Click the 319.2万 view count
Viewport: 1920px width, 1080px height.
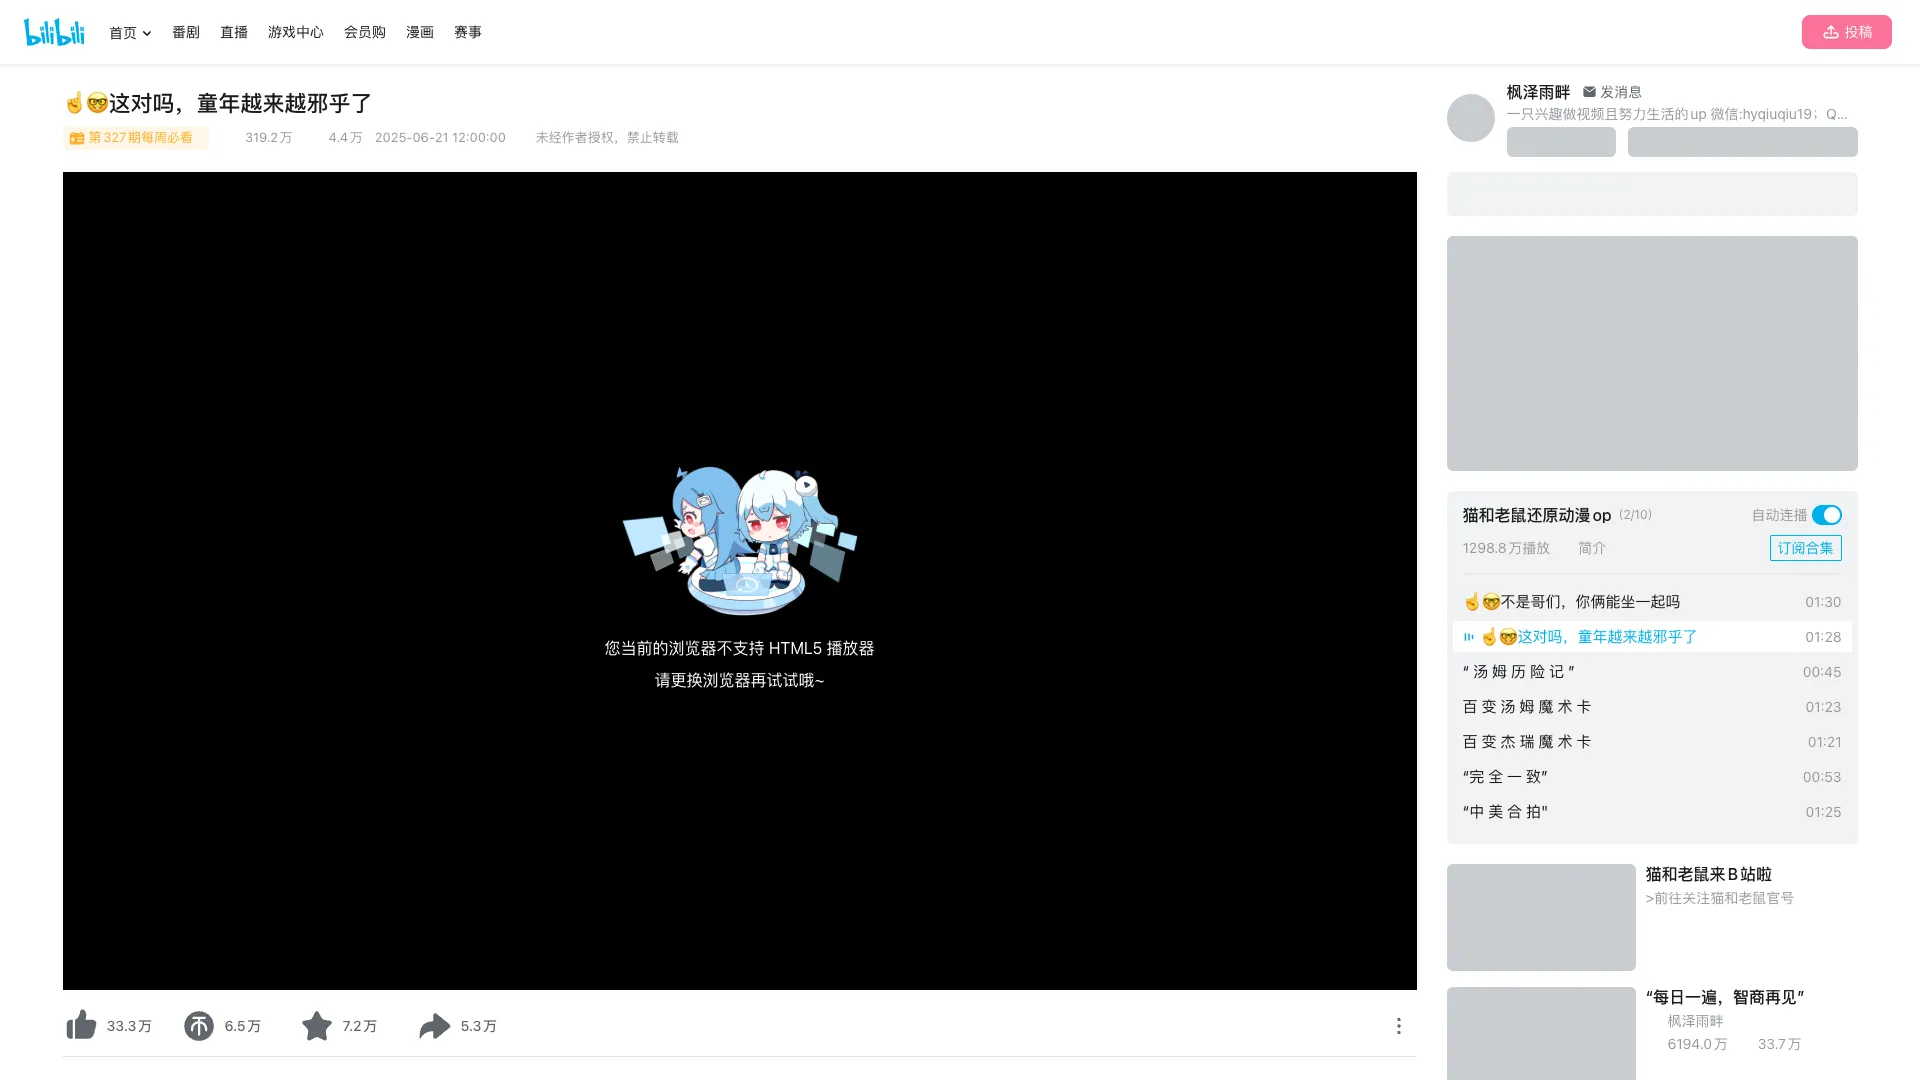point(268,138)
